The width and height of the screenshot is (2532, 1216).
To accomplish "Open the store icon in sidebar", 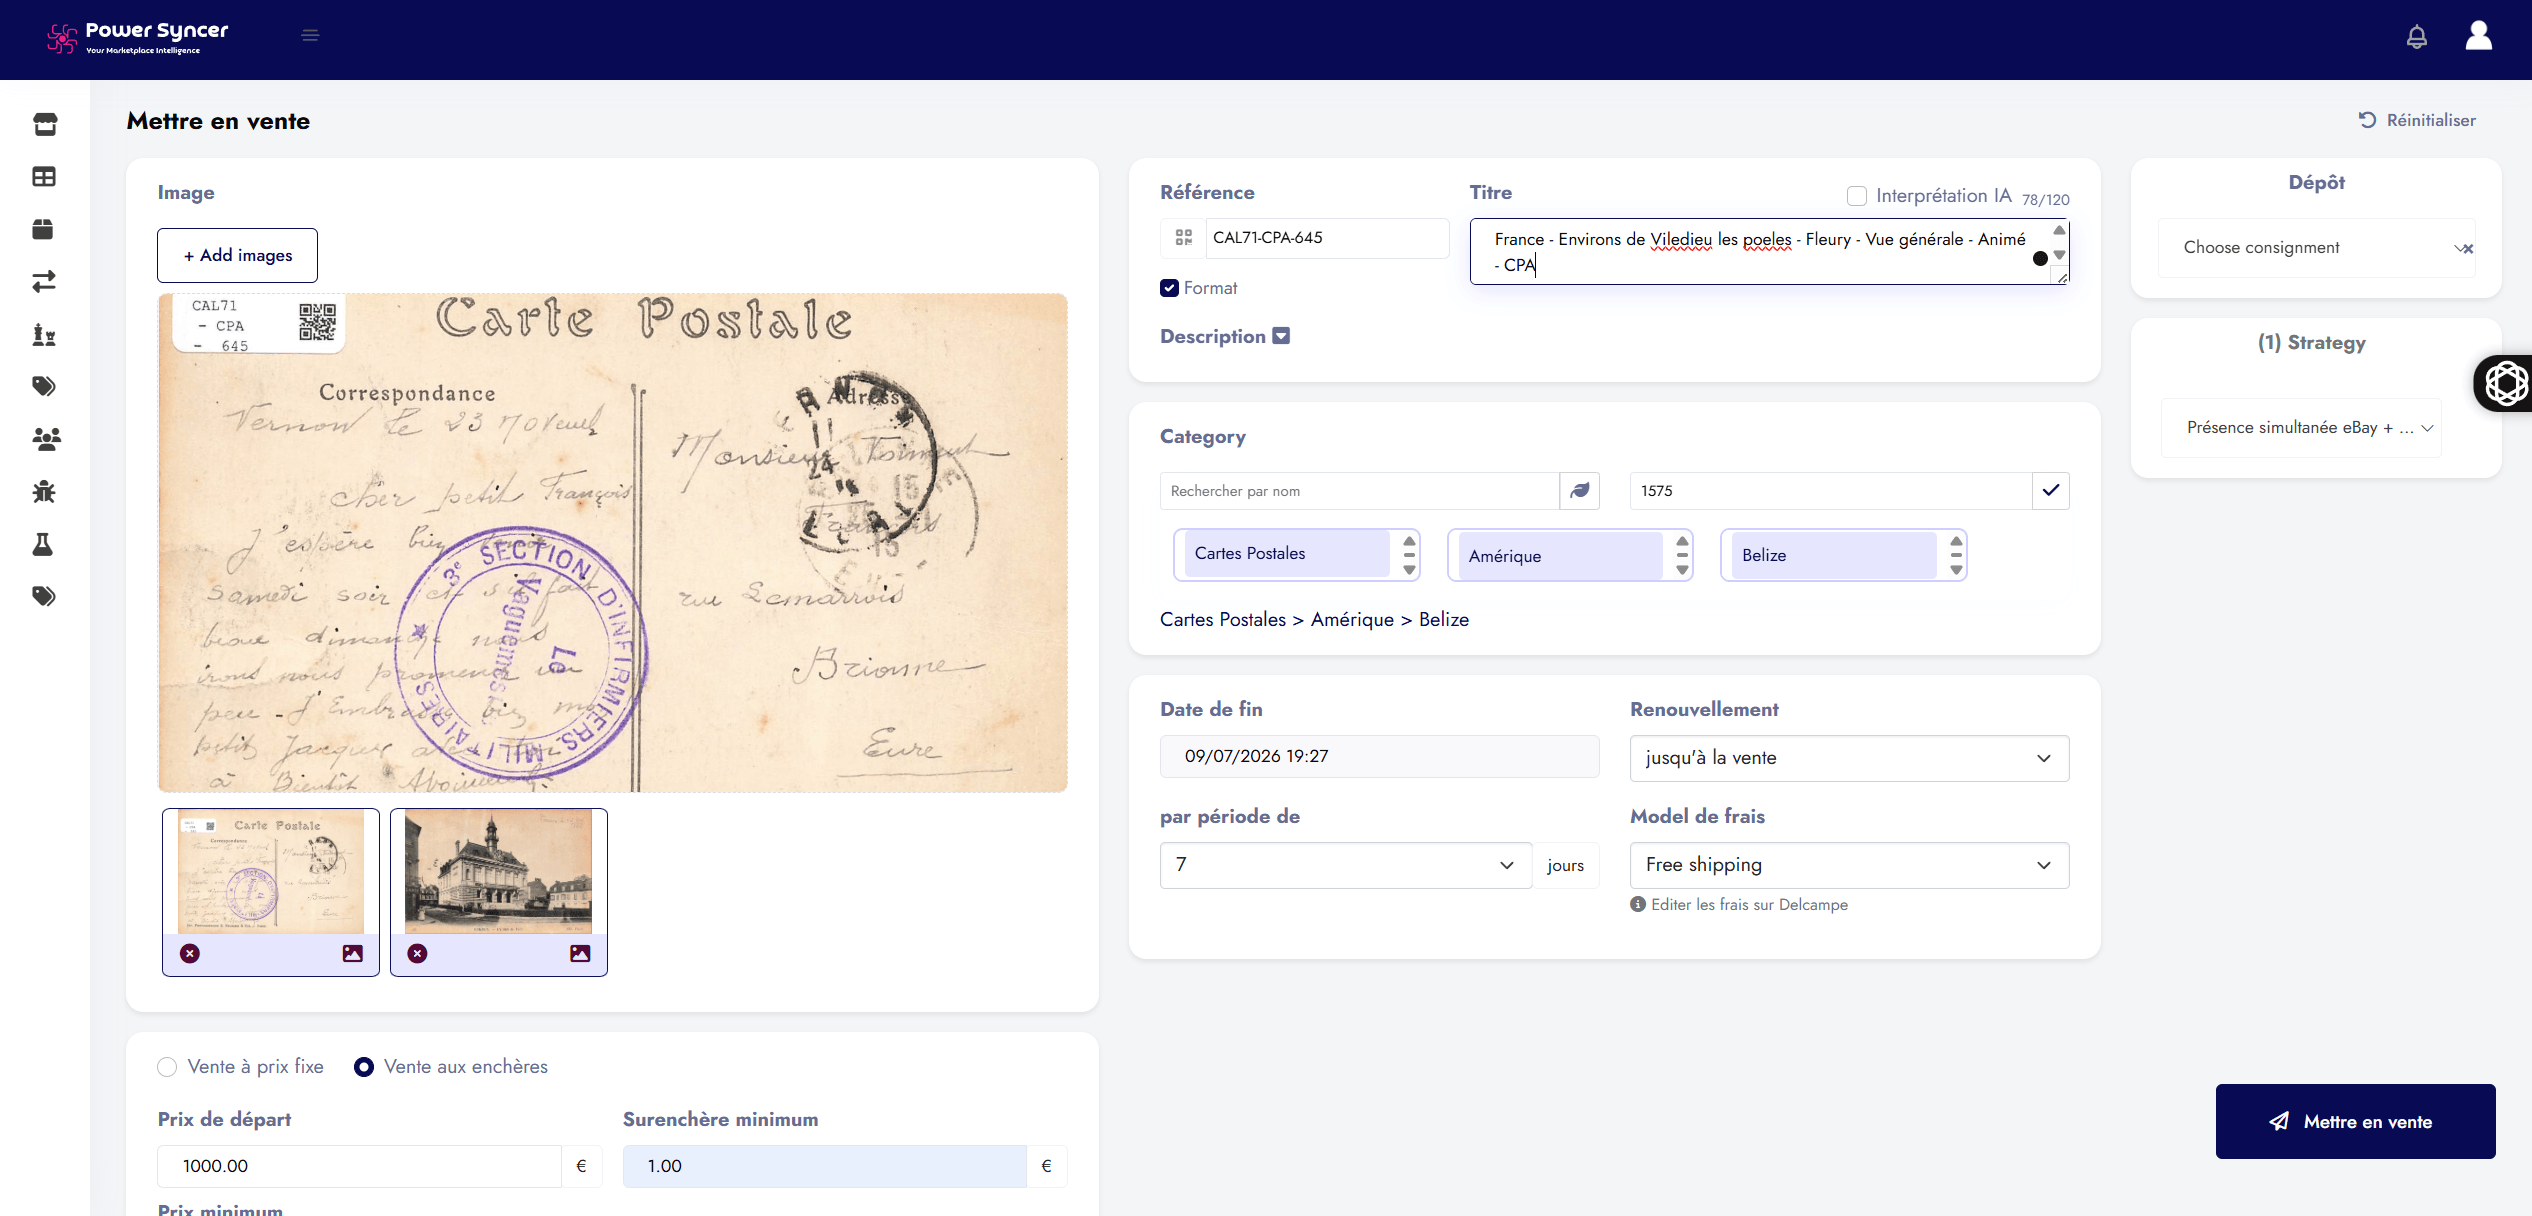I will pyautogui.click(x=45, y=124).
